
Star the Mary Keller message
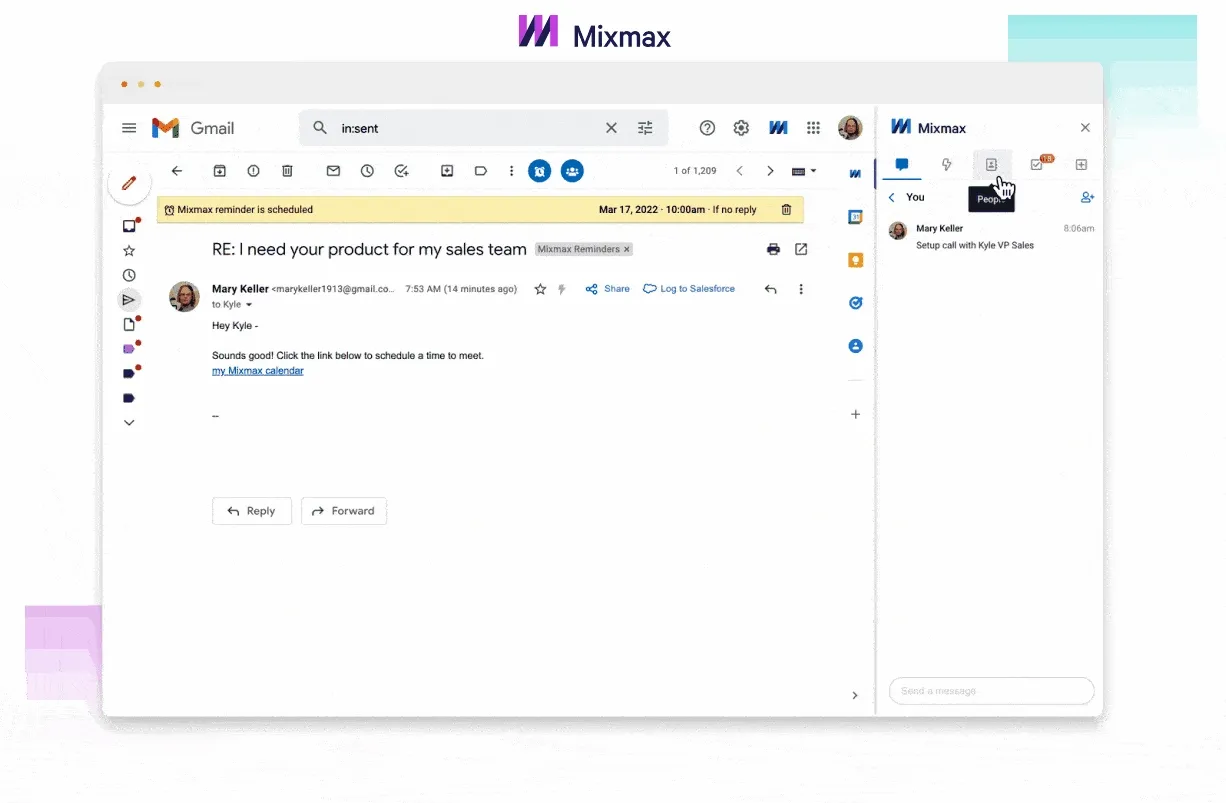coord(540,289)
